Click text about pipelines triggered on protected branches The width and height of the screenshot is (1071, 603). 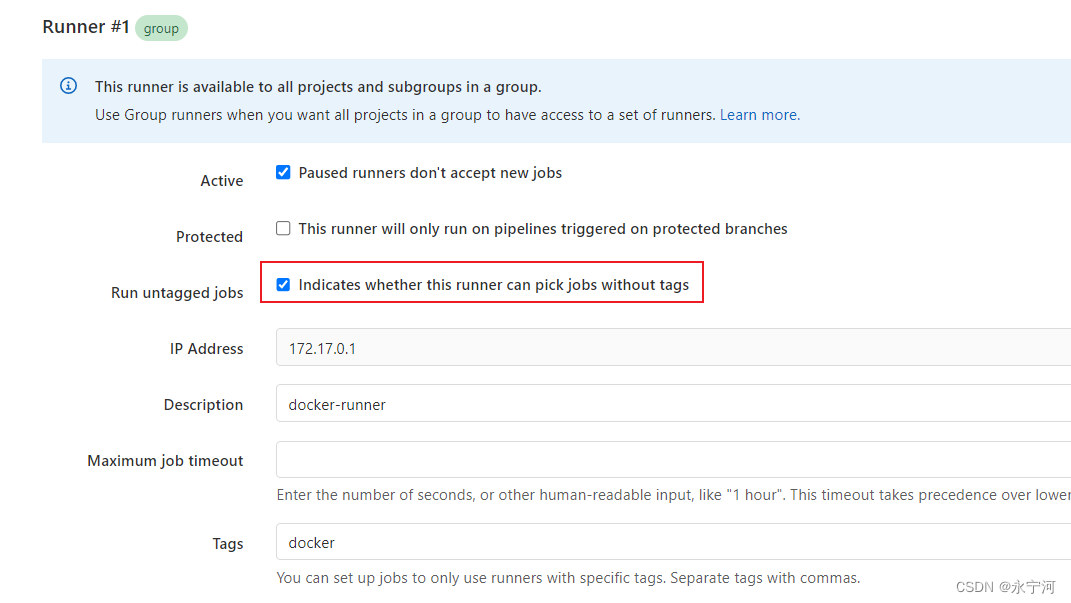click(x=542, y=229)
